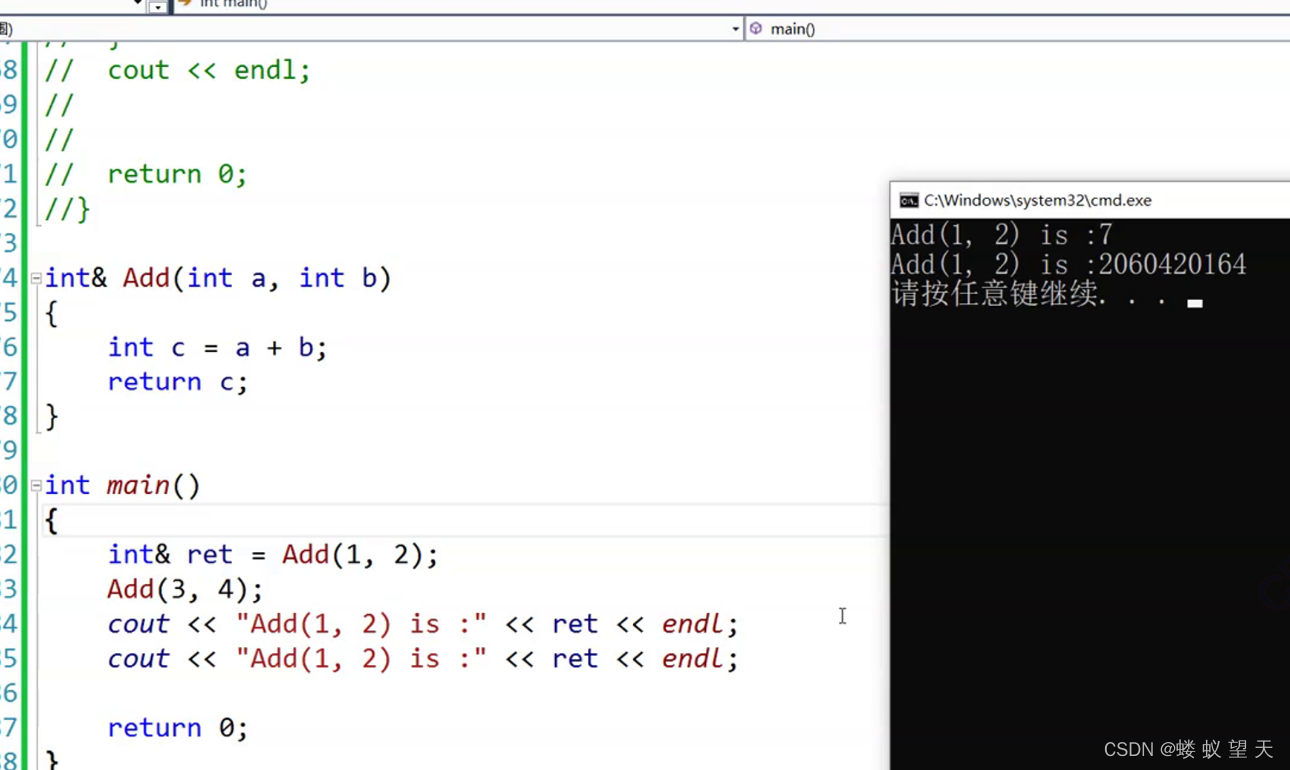Click the 'int main()' declaration text
The width and height of the screenshot is (1290, 770).
coord(122,486)
